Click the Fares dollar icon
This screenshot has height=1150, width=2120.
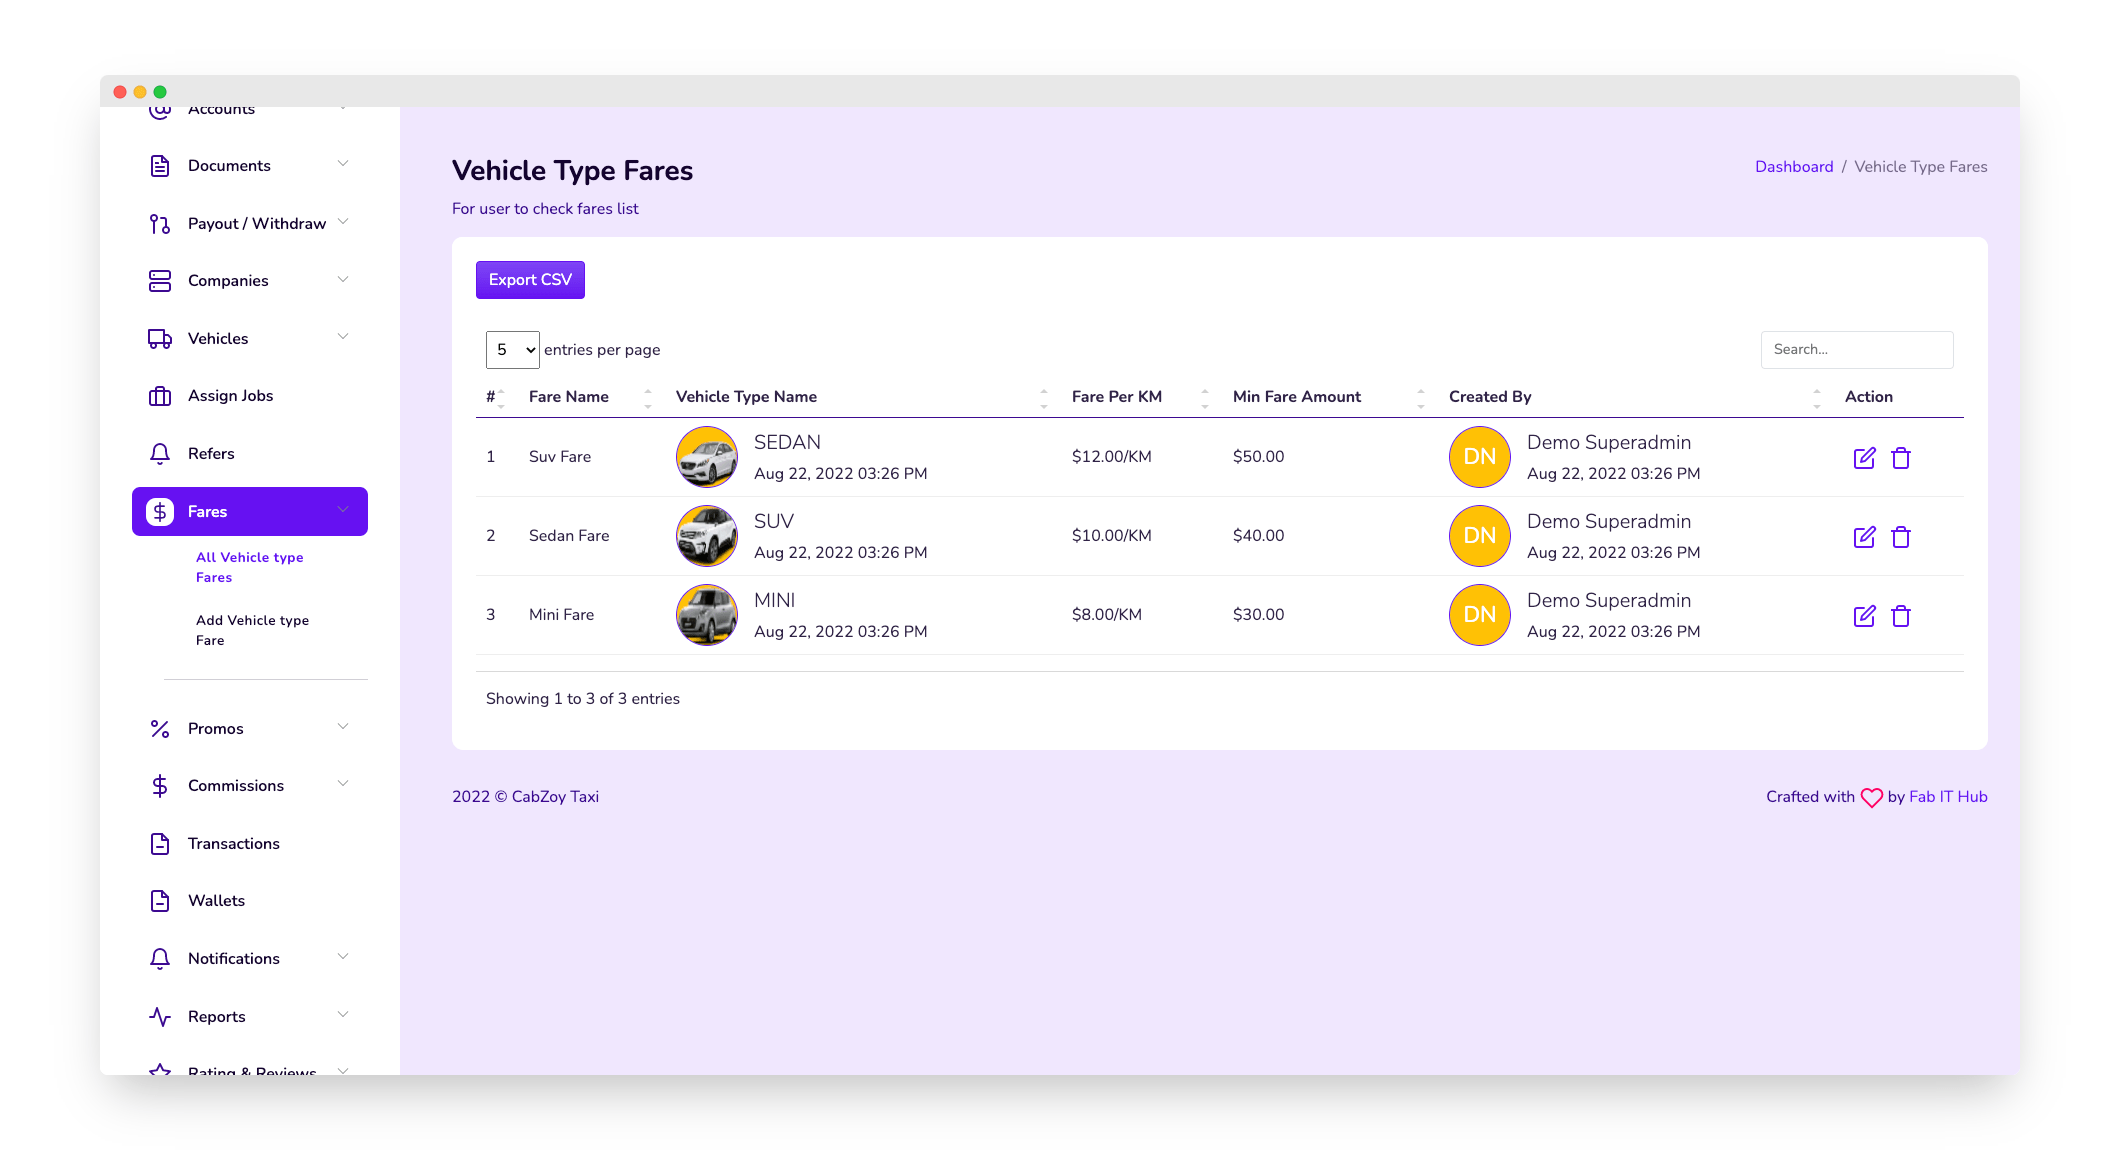[x=160, y=512]
